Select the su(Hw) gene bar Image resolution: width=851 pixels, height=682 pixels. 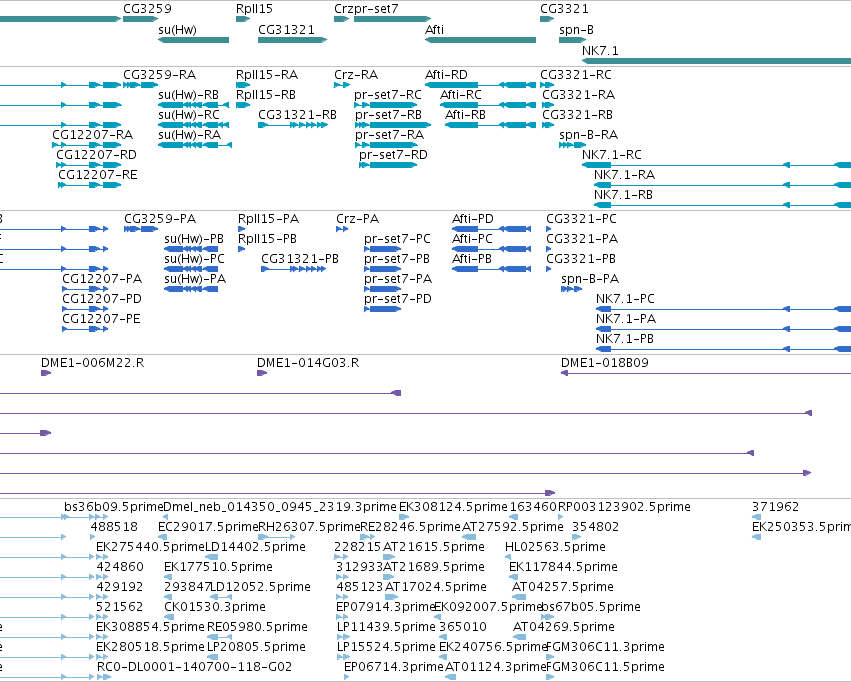(x=194, y=40)
